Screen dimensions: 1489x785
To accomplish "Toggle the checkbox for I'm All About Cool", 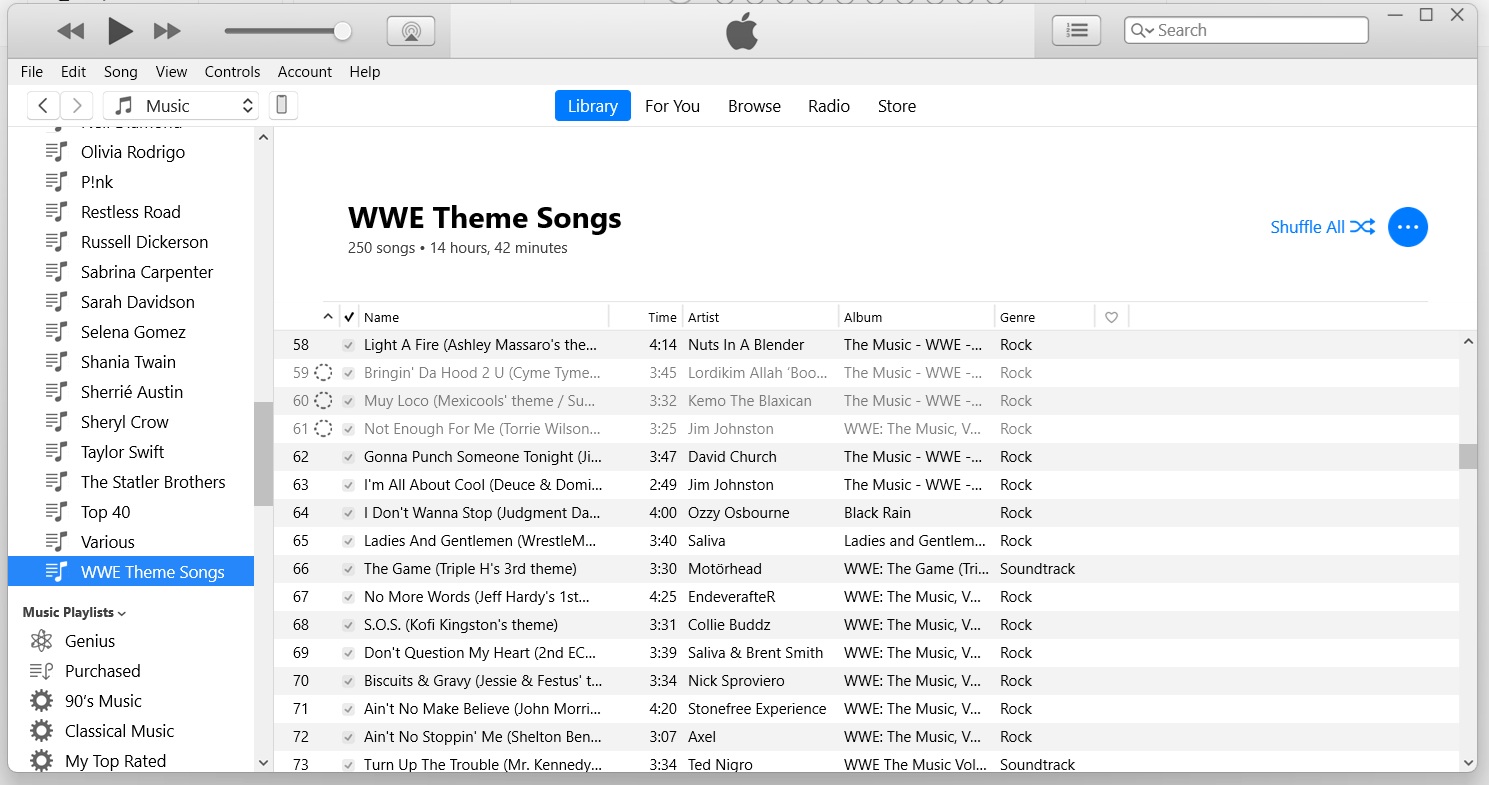I will pyautogui.click(x=348, y=485).
